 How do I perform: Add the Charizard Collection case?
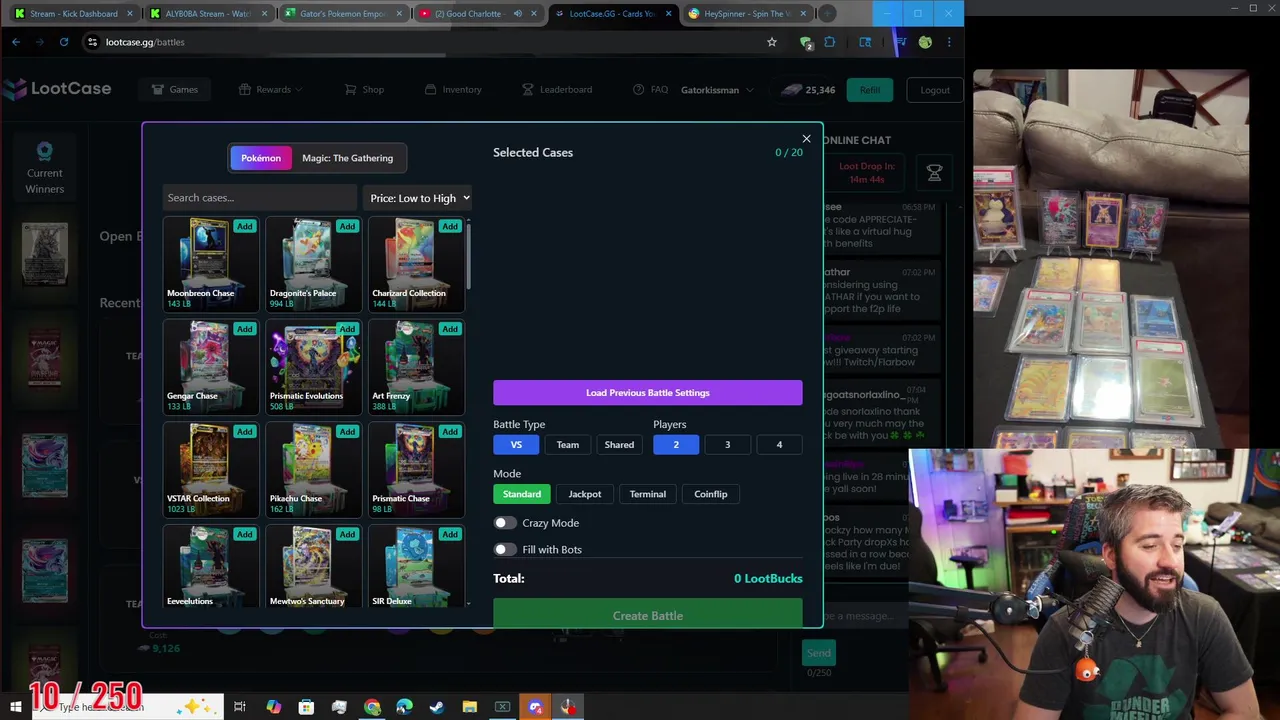tap(450, 226)
